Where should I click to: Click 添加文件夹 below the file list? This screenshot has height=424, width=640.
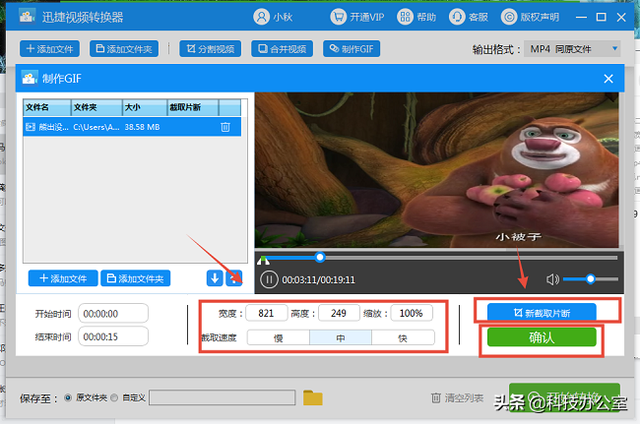click(136, 278)
